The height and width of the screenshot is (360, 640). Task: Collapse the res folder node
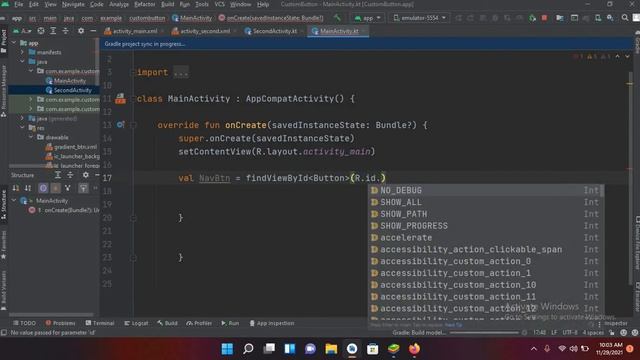pos(22,128)
